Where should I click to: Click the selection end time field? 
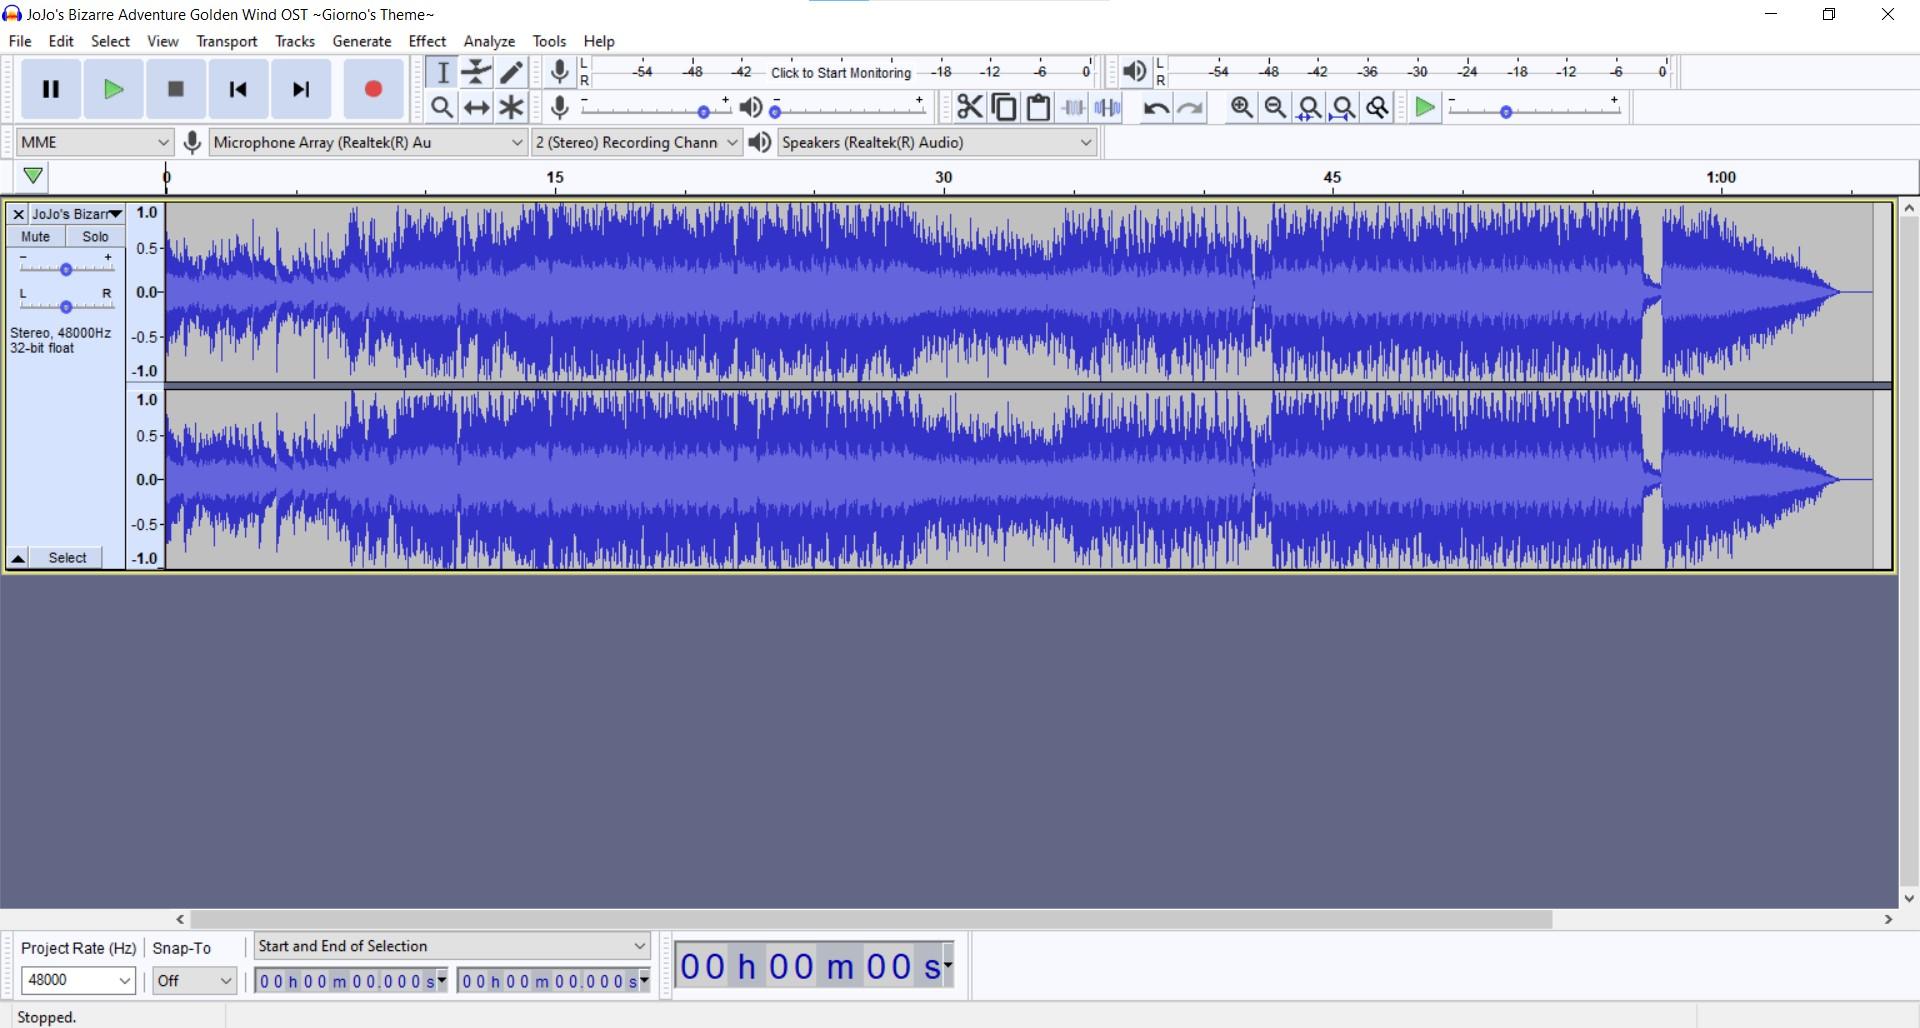click(x=554, y=981)
